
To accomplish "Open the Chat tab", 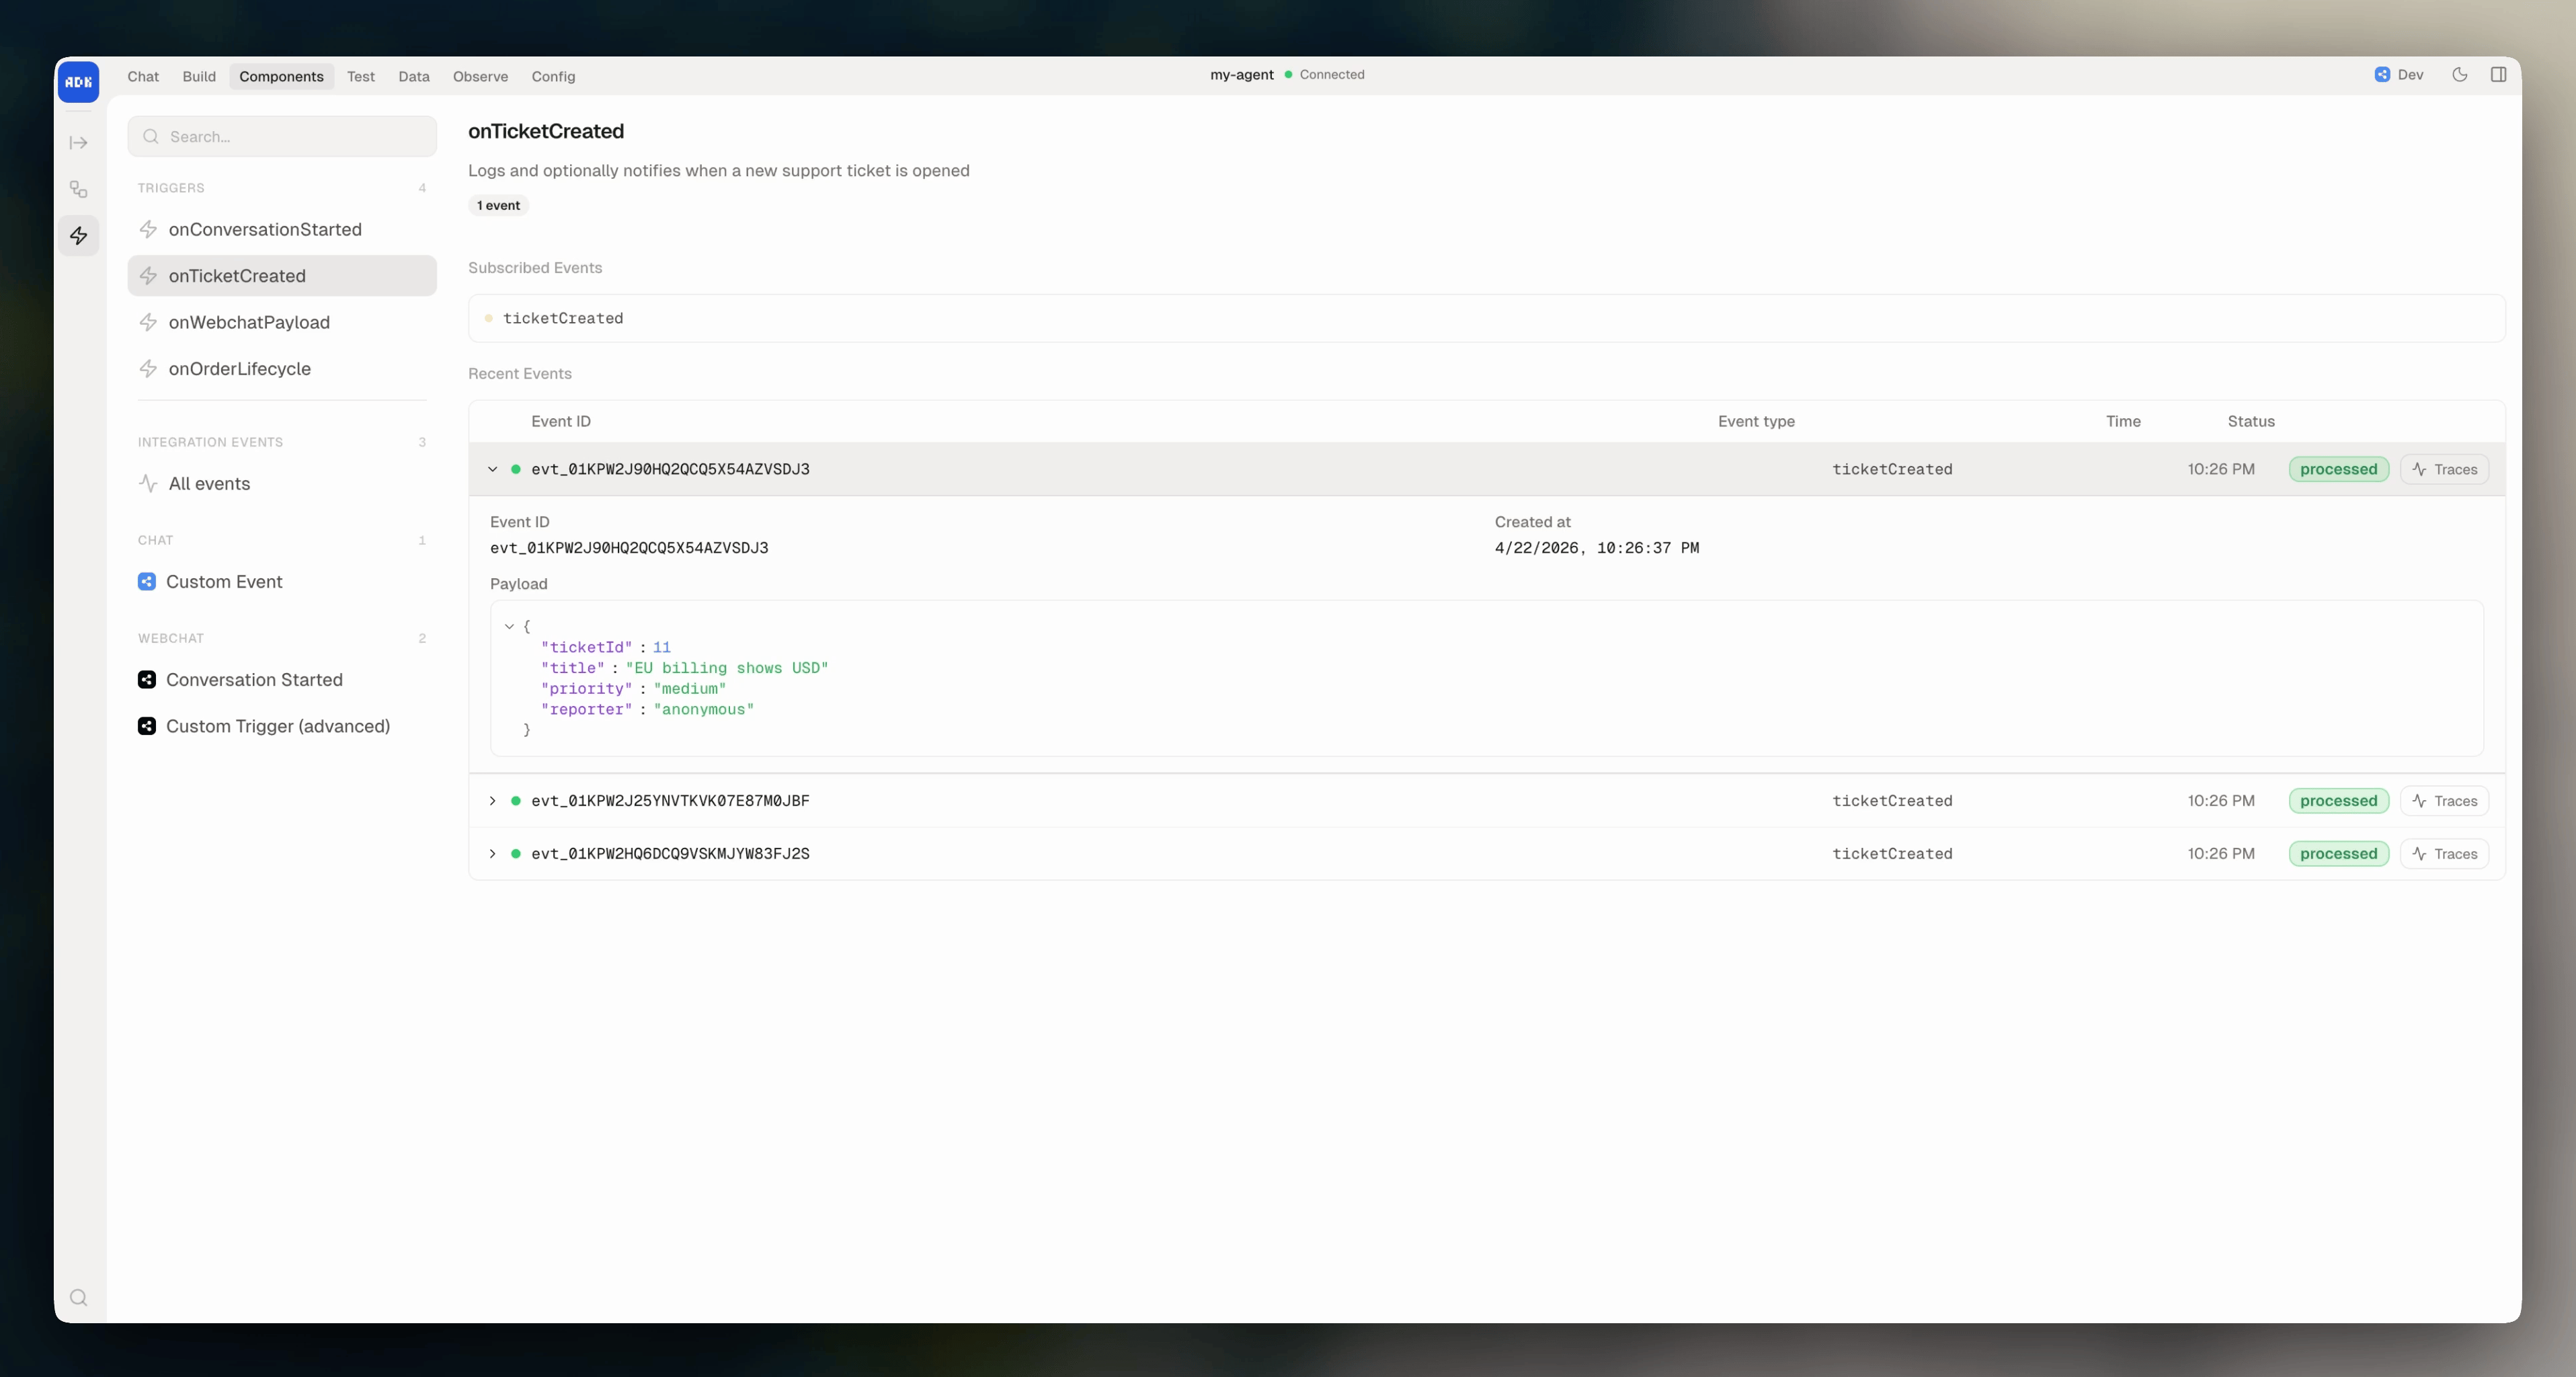I will (x=143, y=76).
